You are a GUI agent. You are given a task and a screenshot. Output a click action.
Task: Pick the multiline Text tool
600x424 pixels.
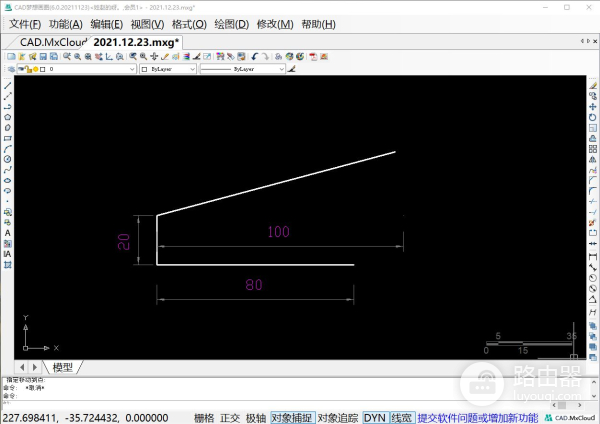(7, 233)
